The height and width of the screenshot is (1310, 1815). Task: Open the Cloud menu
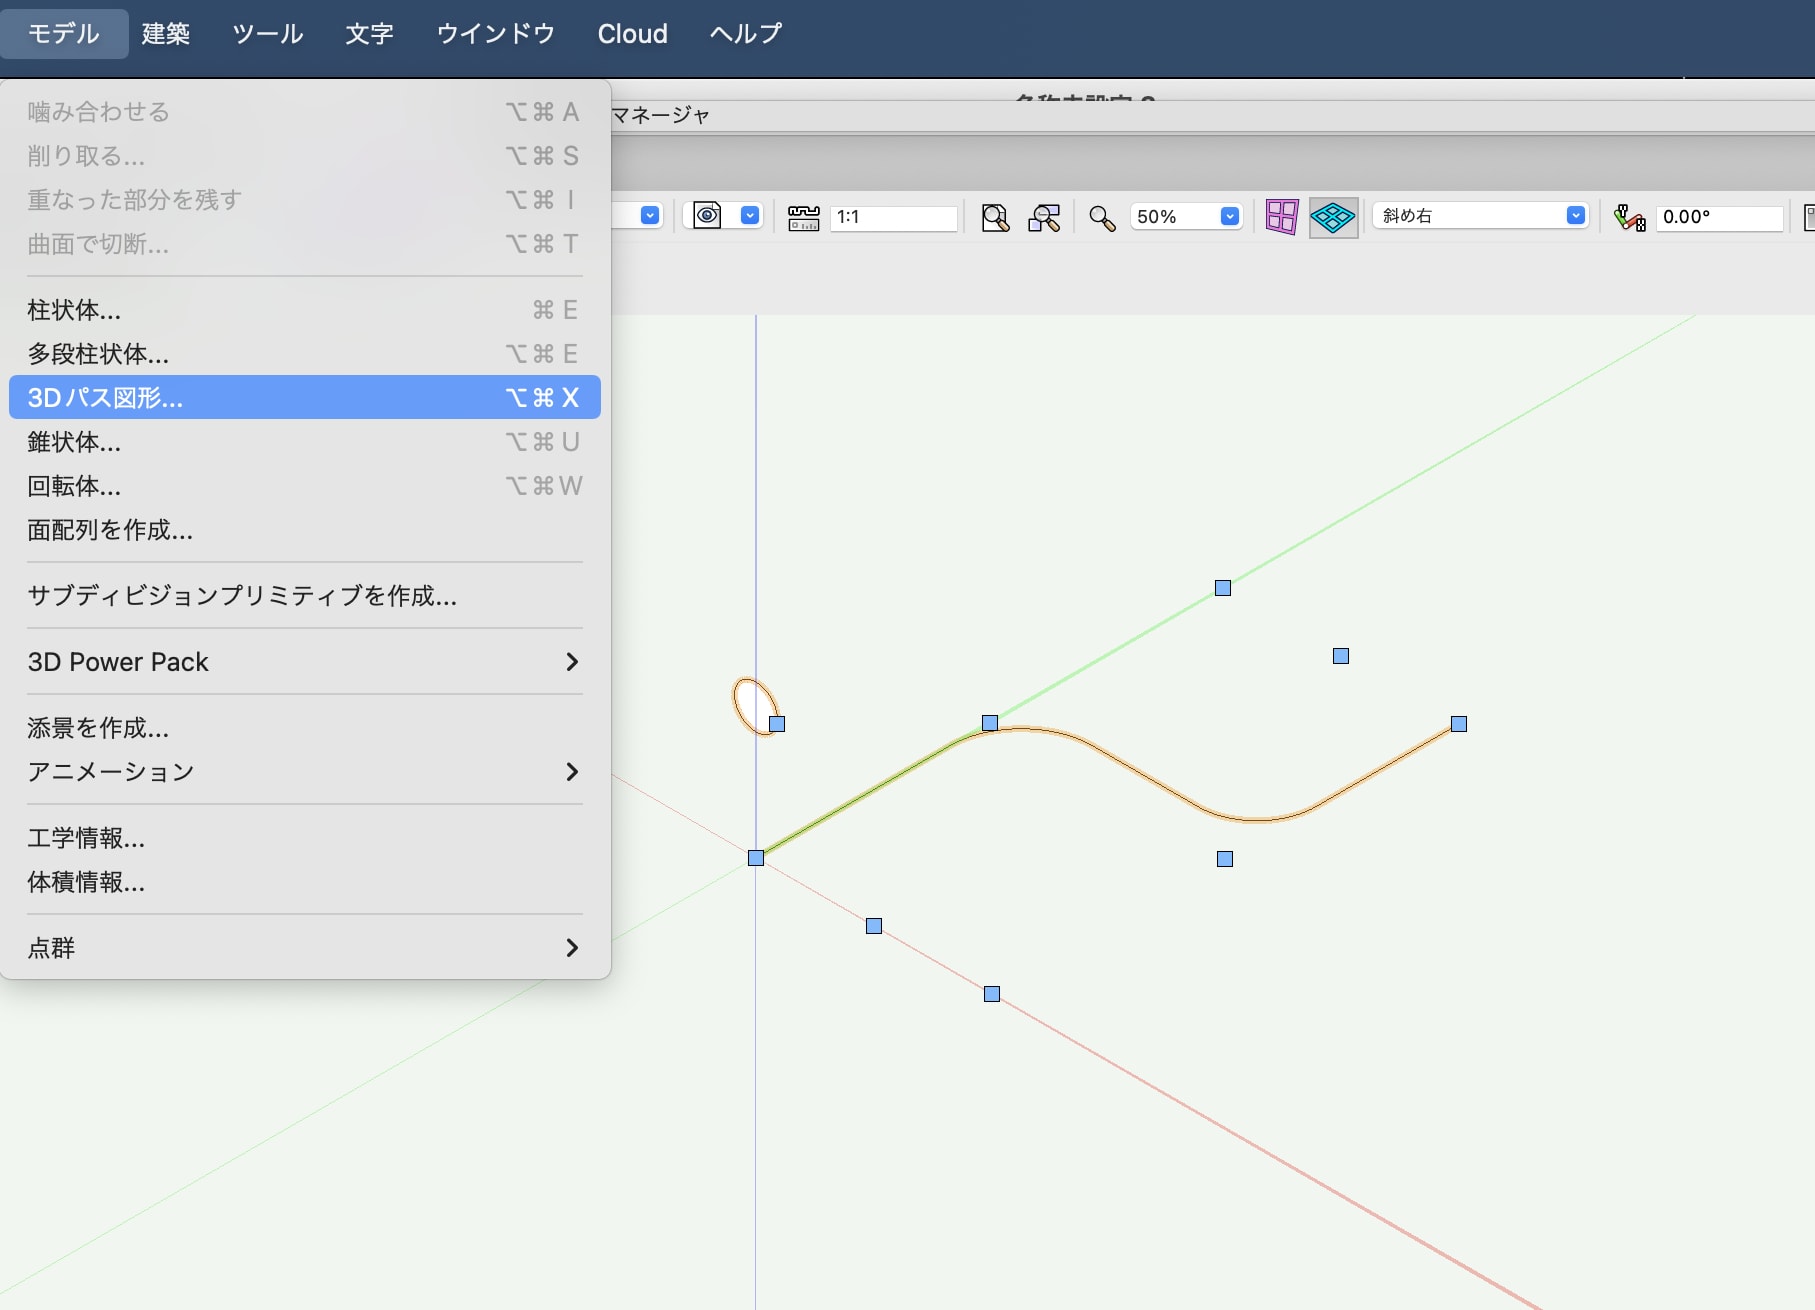(x=633, y=34)
